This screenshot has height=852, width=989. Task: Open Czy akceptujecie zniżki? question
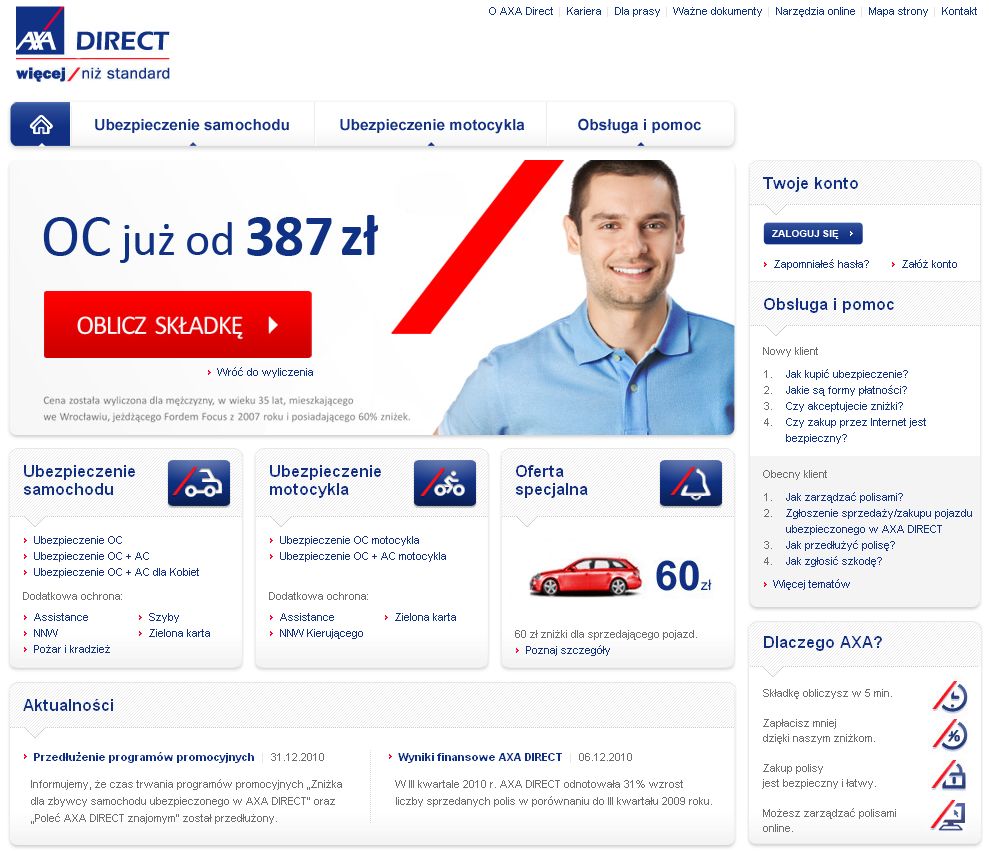point(844,406)
